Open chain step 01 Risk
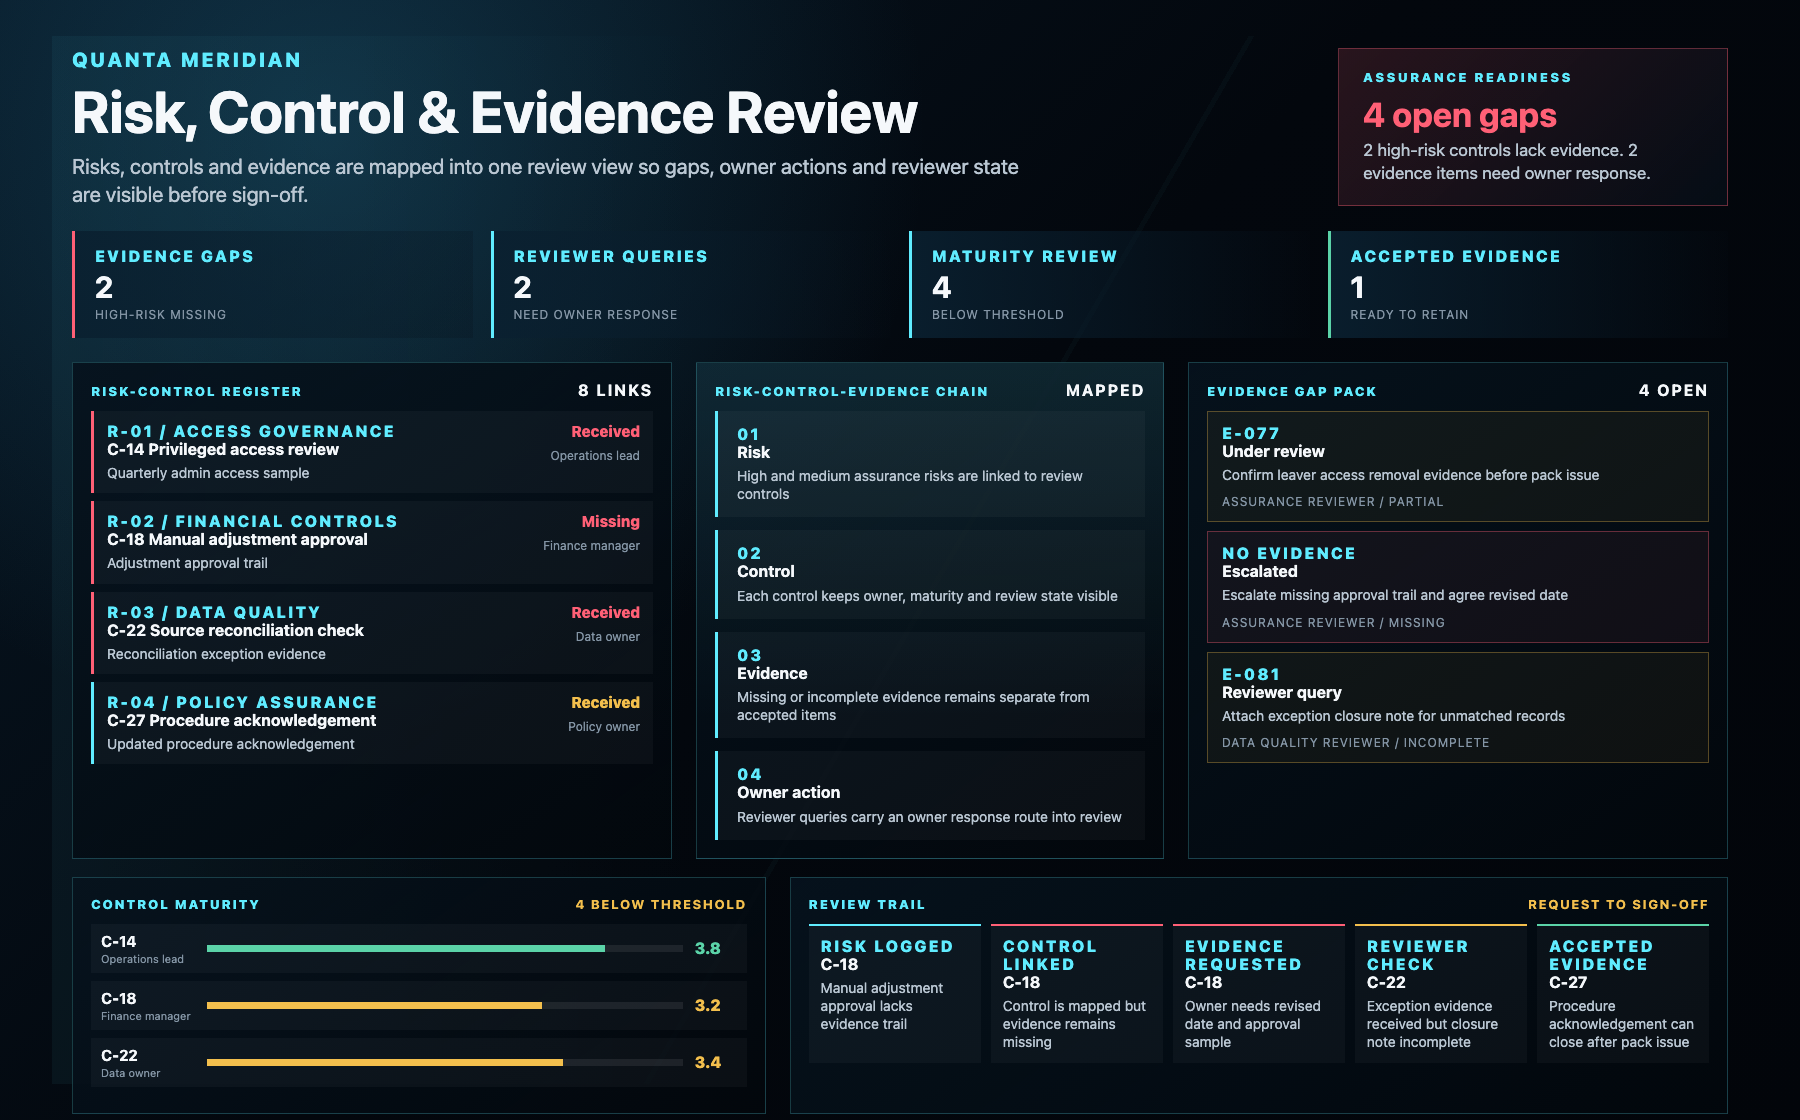1800x1120 pixels. pos(930,464)
